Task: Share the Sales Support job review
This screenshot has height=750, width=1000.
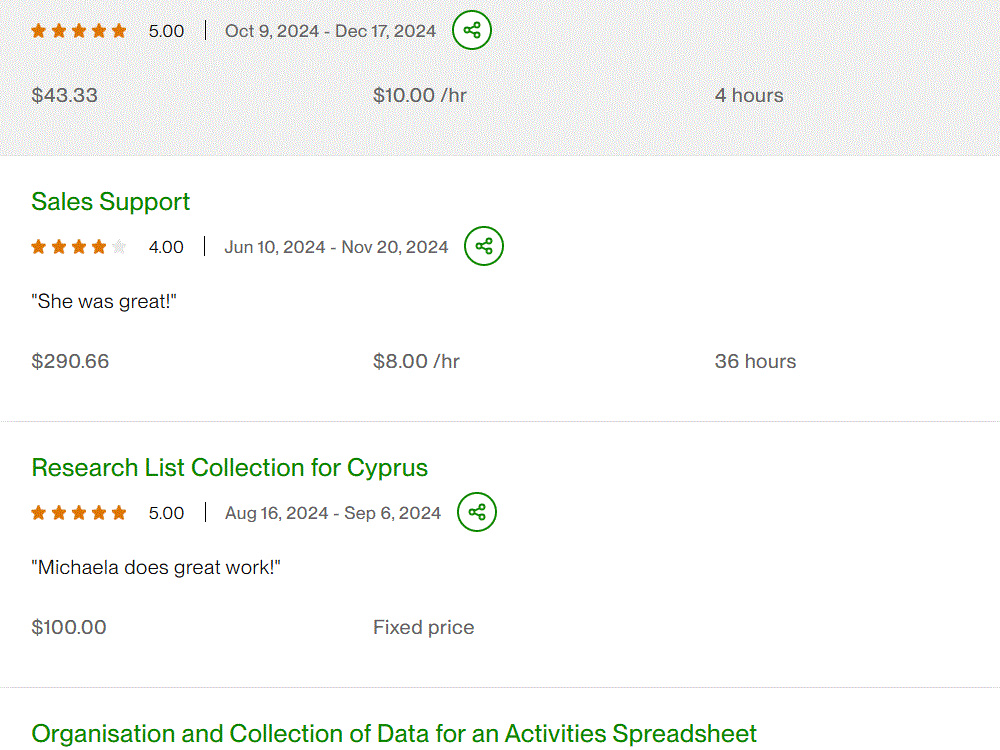Action: [x=484, y=246]
